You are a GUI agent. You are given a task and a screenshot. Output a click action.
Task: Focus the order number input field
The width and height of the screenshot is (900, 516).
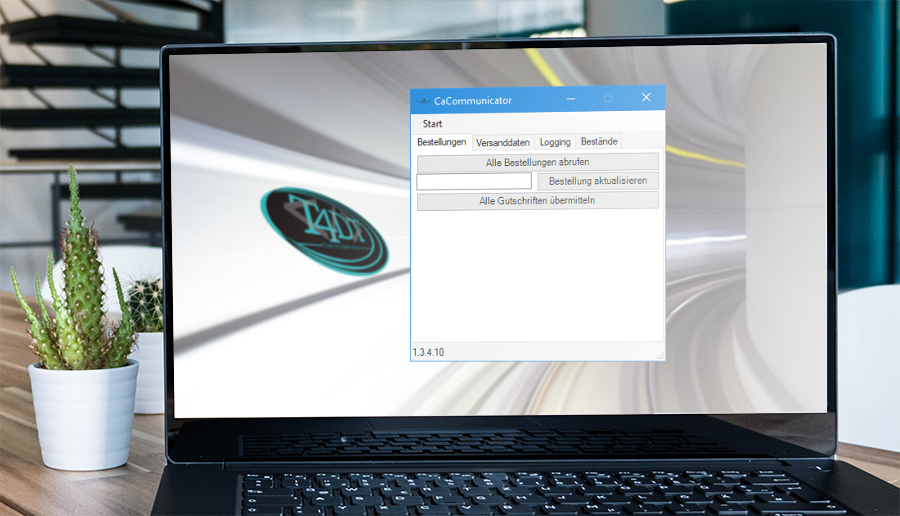[474, 181]
